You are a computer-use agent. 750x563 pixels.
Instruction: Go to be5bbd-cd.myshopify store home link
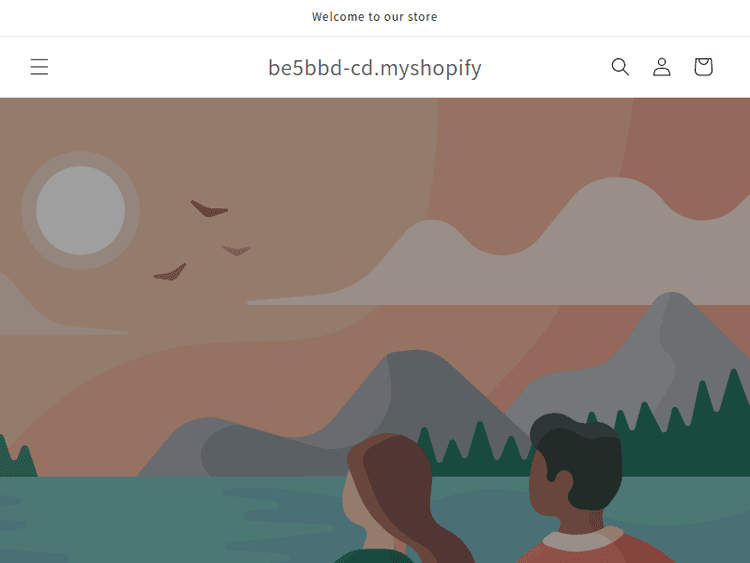375,67
